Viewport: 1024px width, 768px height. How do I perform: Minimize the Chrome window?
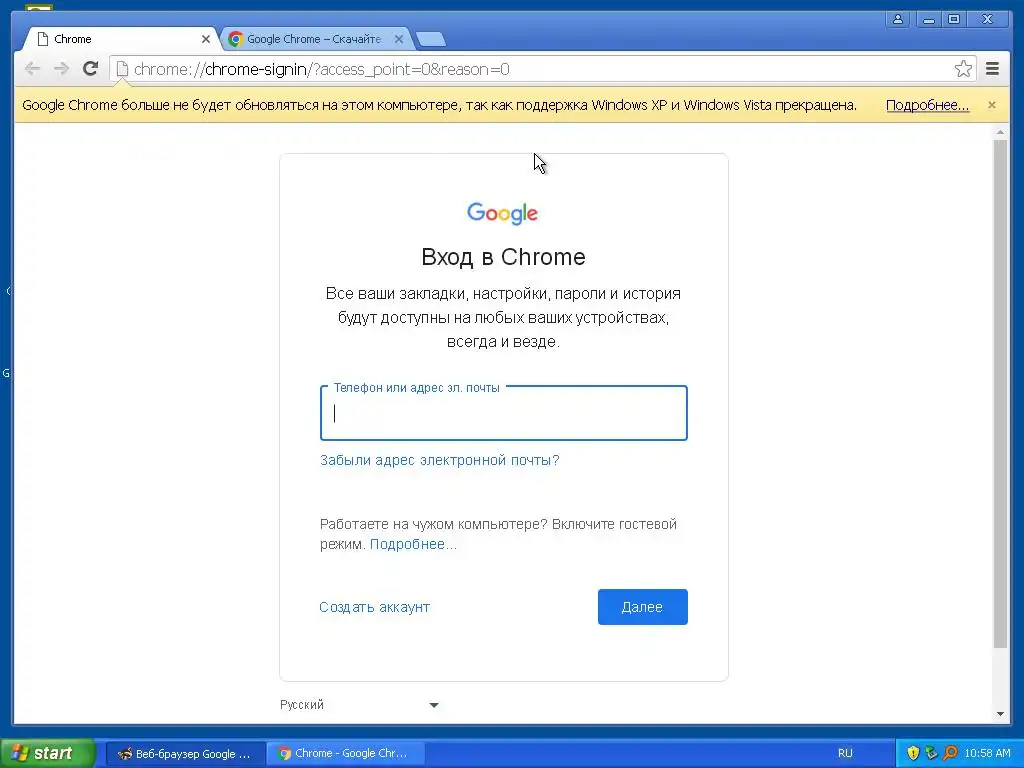[929, 19]
